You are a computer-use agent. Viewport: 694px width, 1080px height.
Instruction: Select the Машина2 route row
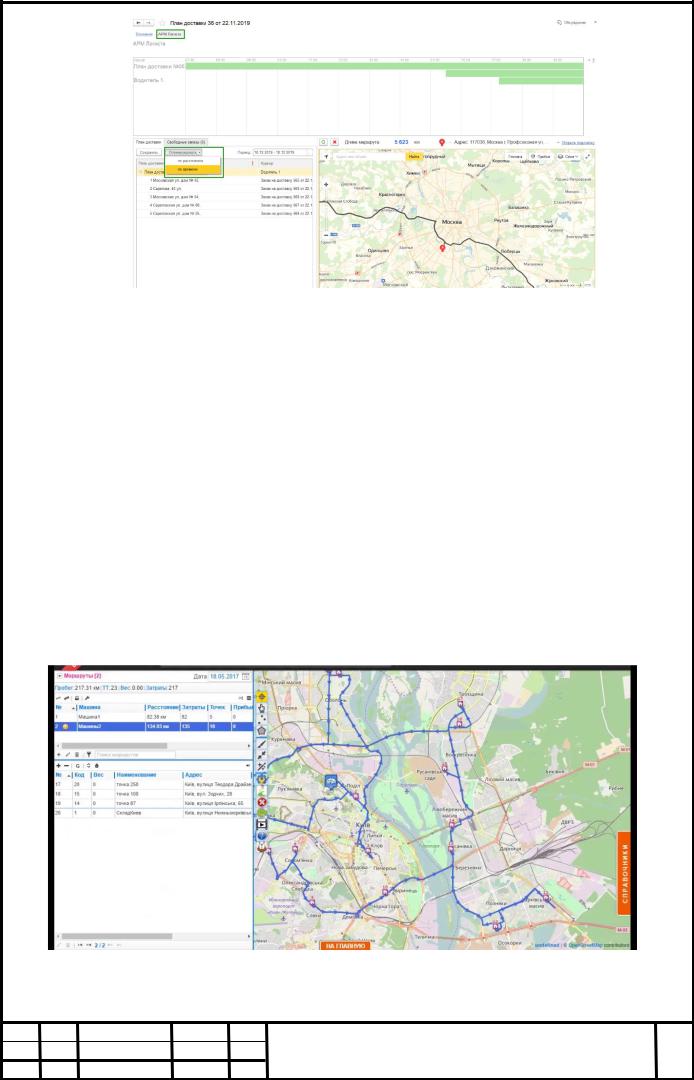(154, 727)
